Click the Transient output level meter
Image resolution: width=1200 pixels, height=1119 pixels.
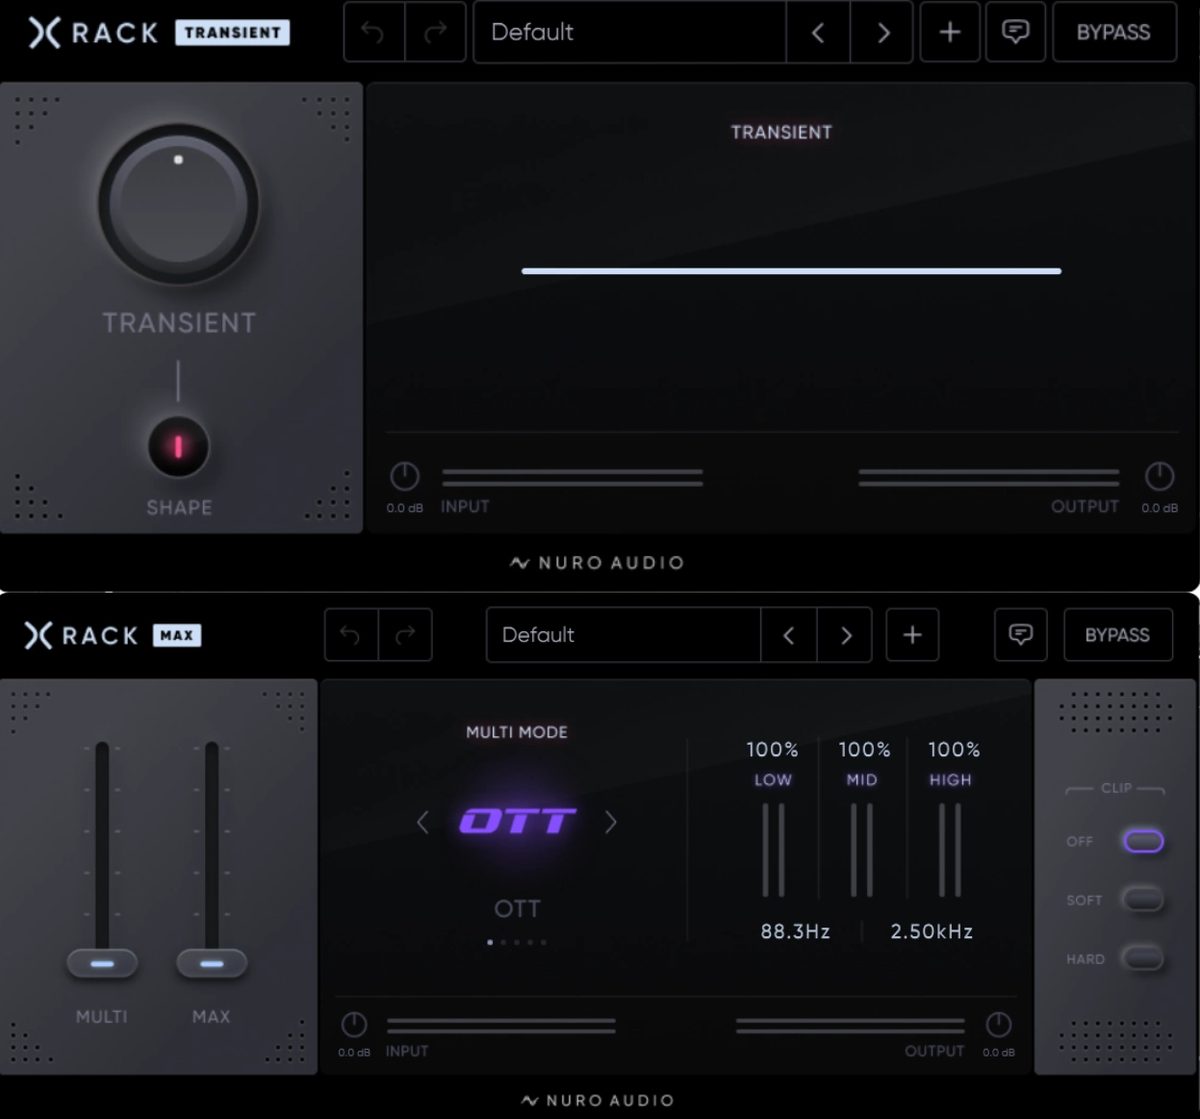point(989,478)
